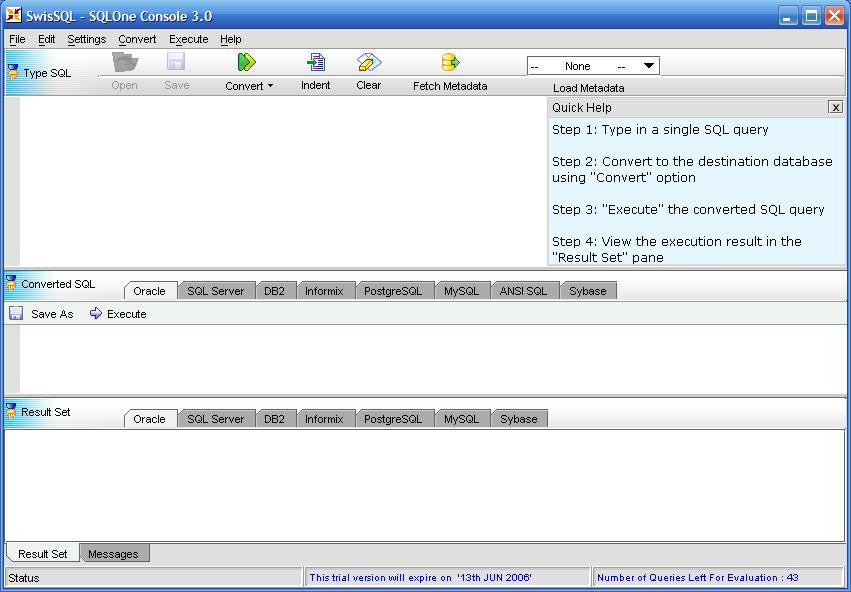Image resolution: width=851 pixels, height=592 pixels.
Task: Click the green Convert arrow icon
Action: tap(246, 62)
